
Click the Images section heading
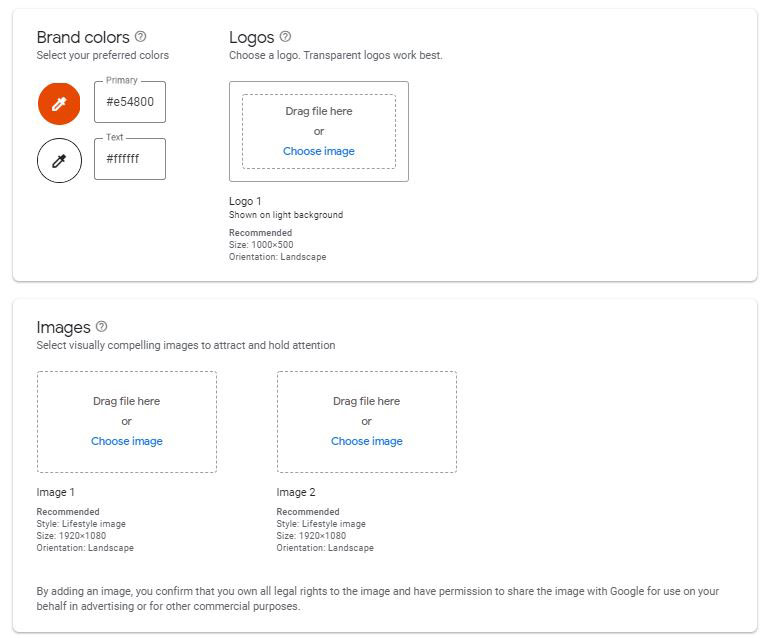[63, 327]
